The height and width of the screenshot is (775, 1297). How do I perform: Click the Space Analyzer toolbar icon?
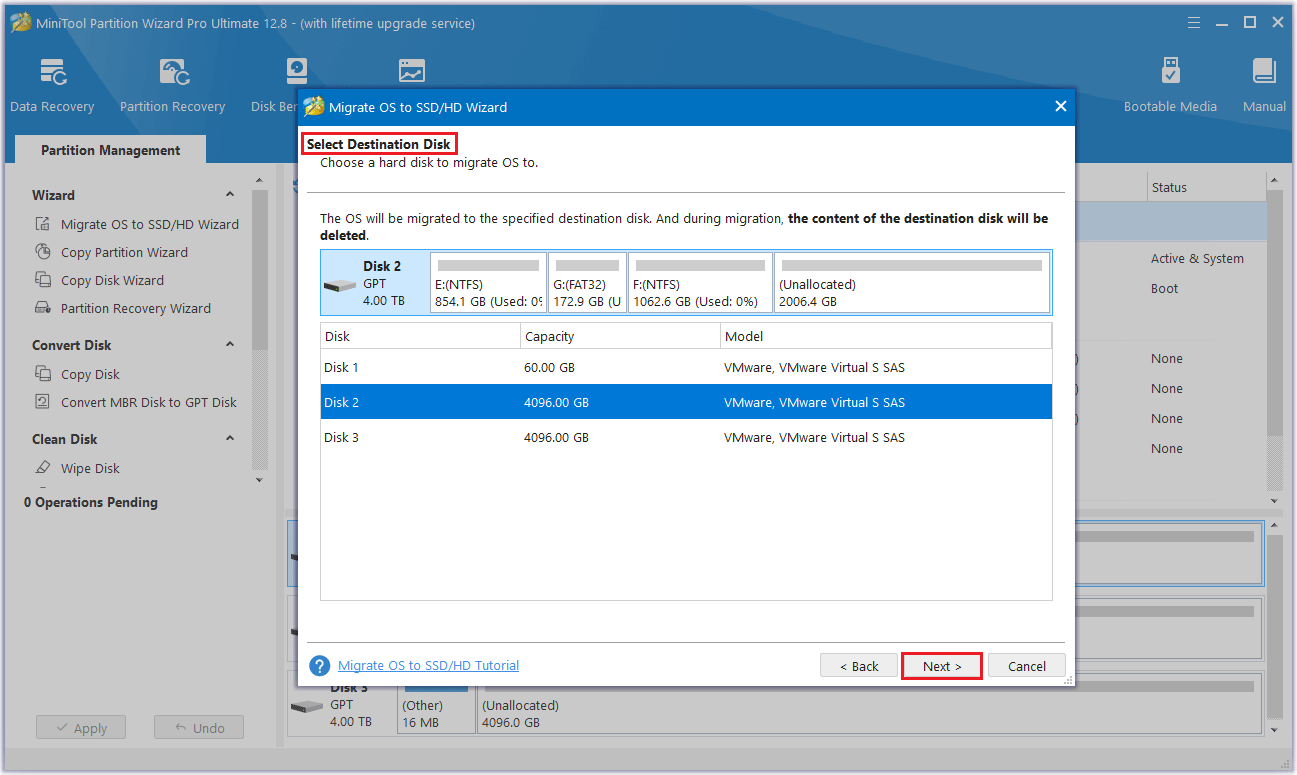point(411,72)
